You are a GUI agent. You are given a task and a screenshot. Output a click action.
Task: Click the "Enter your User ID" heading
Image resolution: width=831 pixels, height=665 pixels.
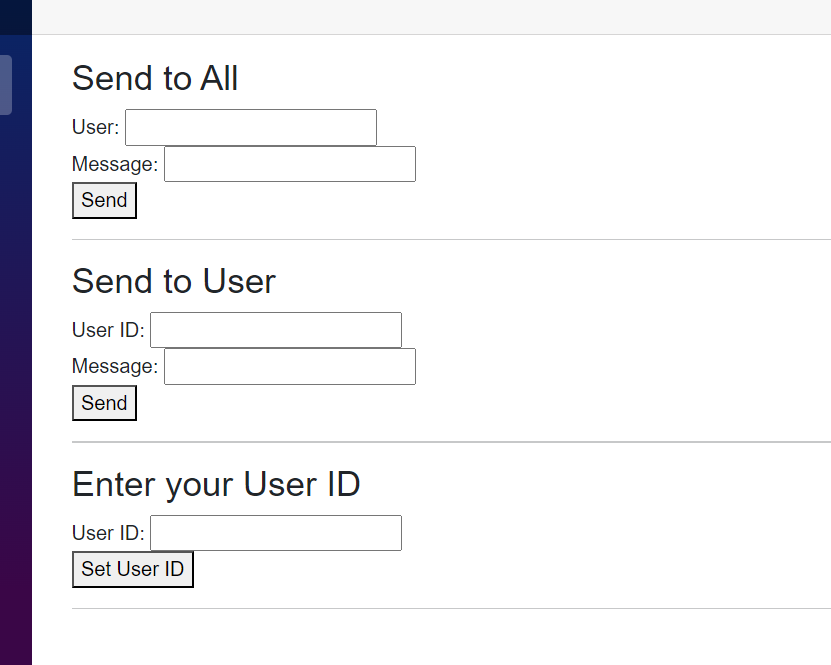click(216, 484)
